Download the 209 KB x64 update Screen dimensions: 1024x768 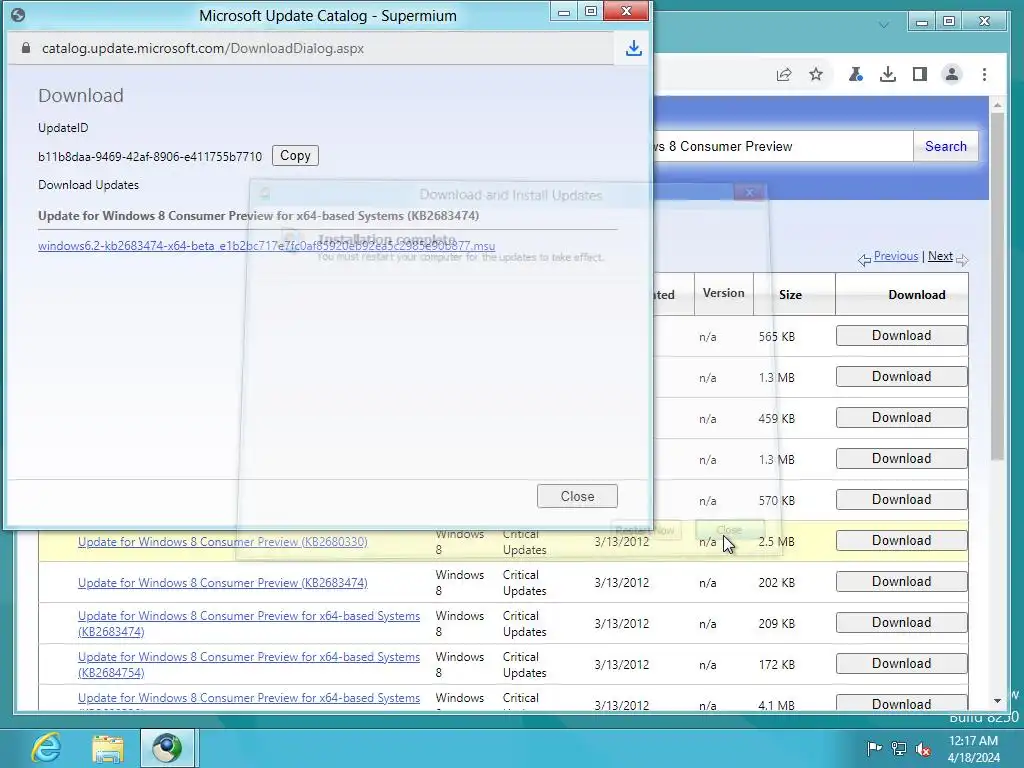tap(902, 623)
